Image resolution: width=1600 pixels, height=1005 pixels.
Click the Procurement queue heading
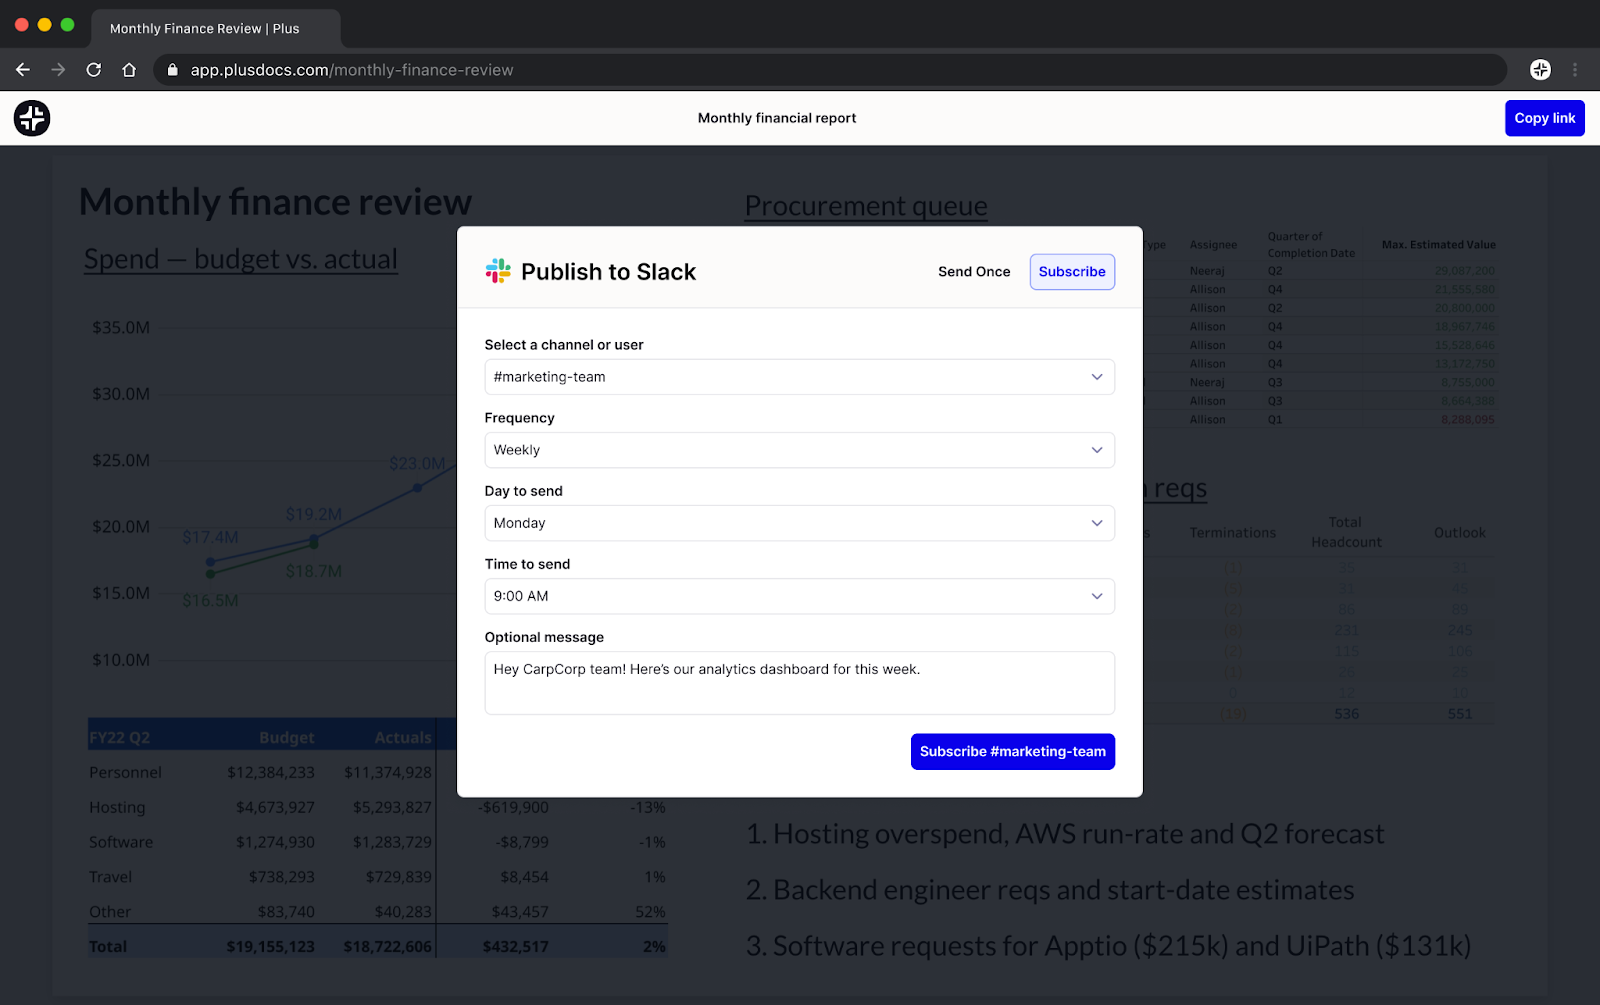pyautogui.click(x=866, y=206)
